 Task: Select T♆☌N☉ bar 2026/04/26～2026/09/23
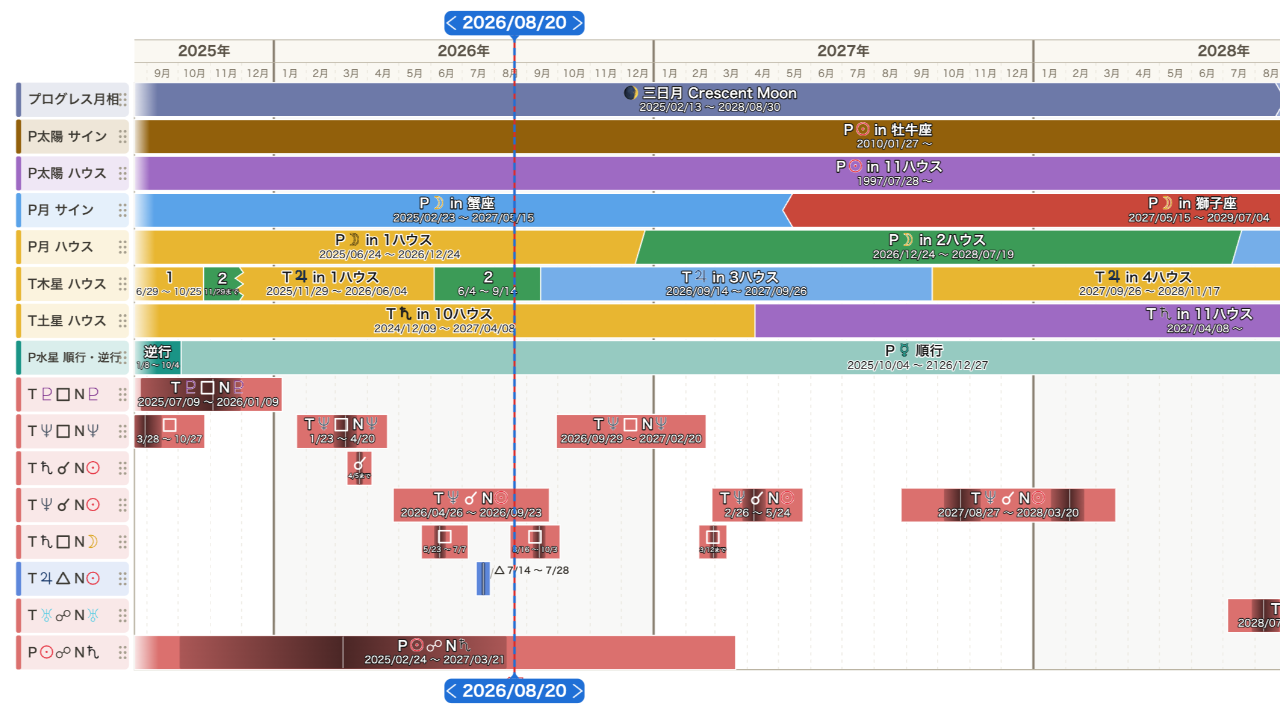[471, 505]
